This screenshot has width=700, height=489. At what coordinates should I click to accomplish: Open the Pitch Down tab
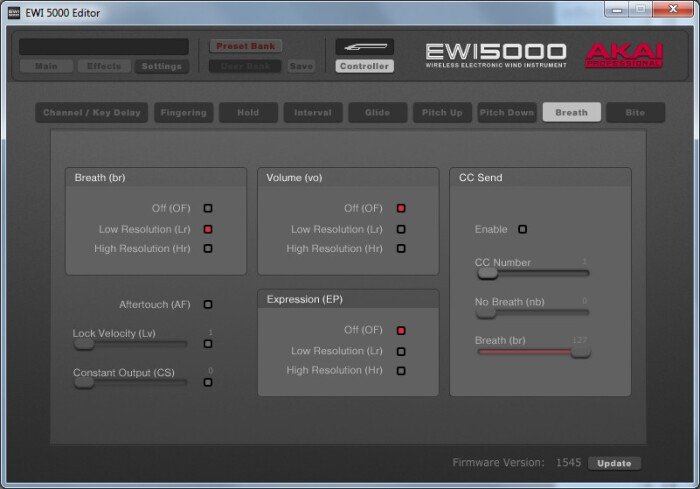tap(507, 113)
